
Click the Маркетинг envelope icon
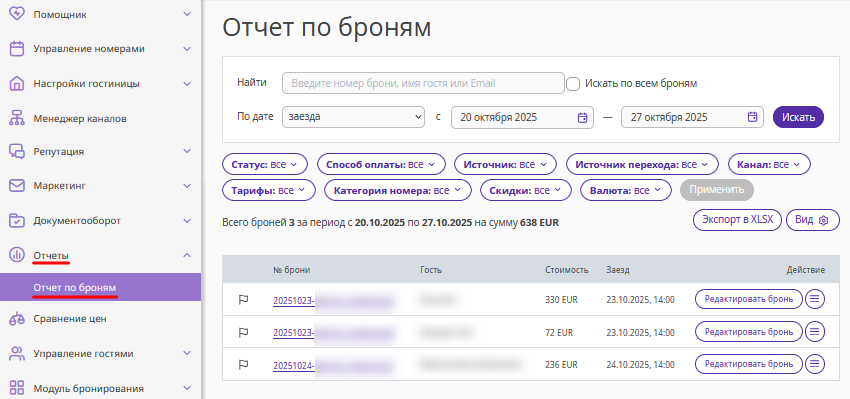point(17,185)
